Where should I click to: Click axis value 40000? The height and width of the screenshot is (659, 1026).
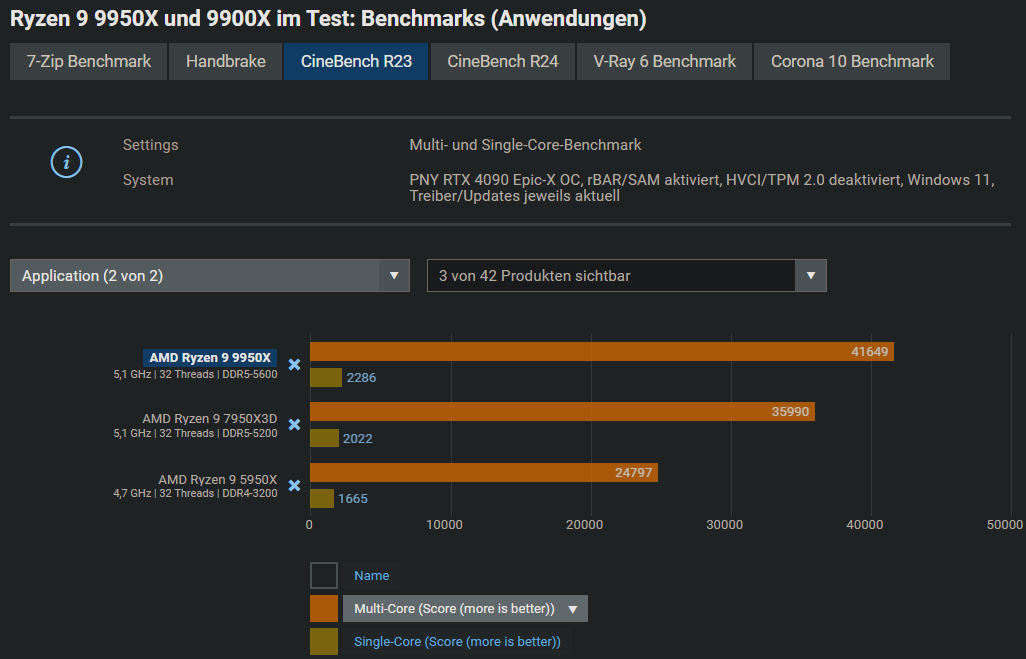click(x=864, y=525)
